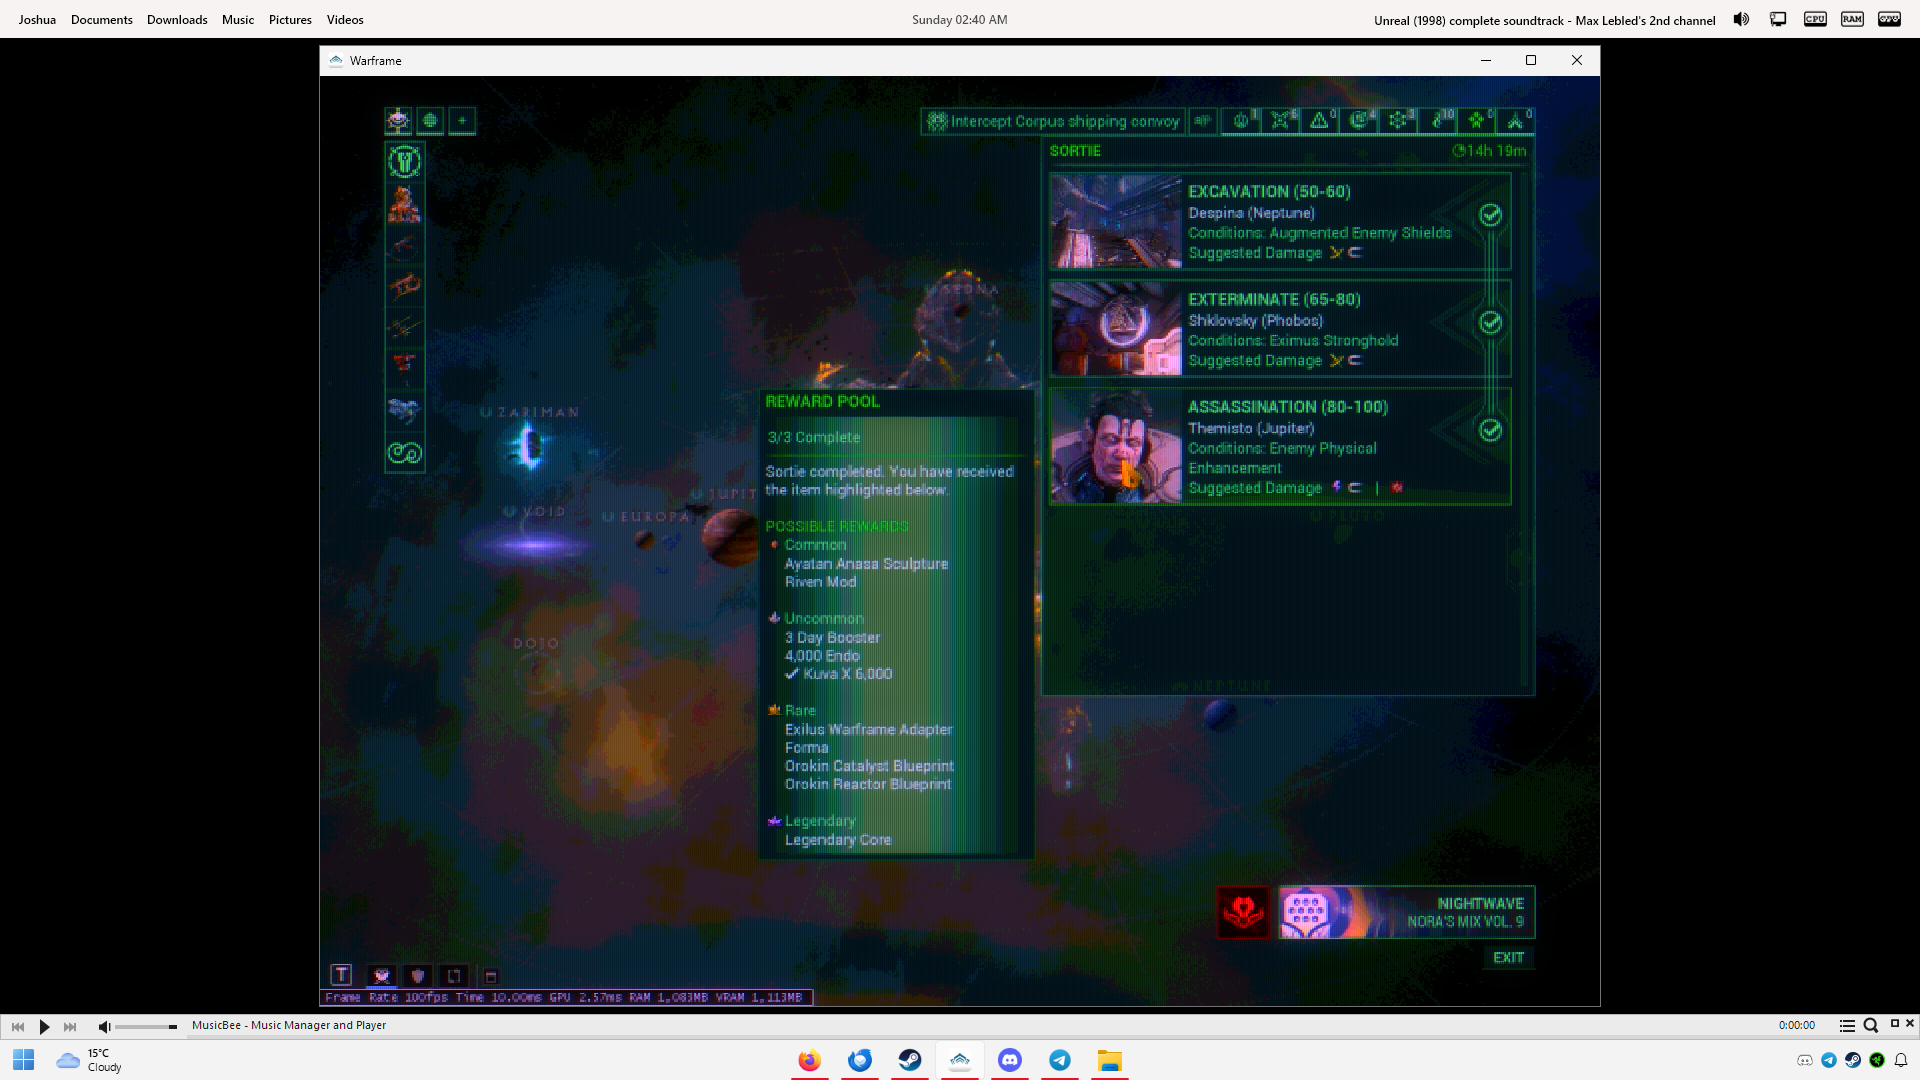Select the shield-shaped chat tab icon
This screenshot has height=1080, width=1920.
point(418,976)
